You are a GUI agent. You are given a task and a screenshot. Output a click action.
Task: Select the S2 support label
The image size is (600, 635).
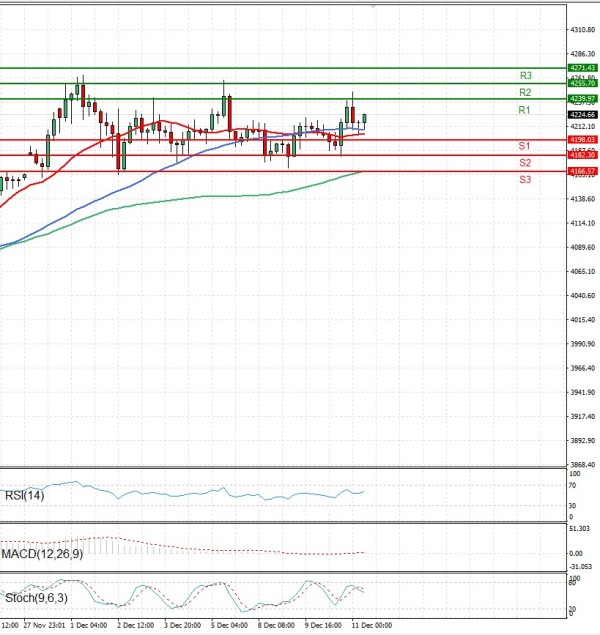(x=524, y=162)
